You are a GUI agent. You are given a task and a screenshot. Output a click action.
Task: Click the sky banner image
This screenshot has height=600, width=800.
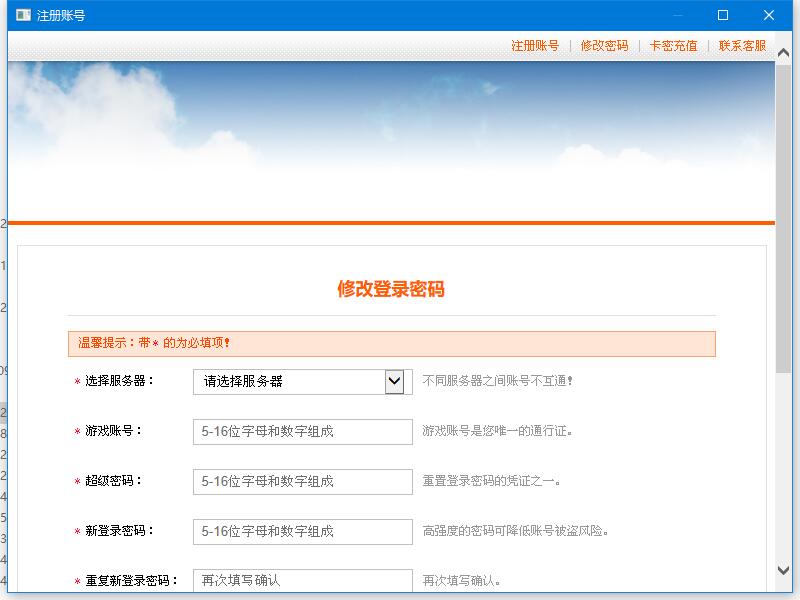391,141
